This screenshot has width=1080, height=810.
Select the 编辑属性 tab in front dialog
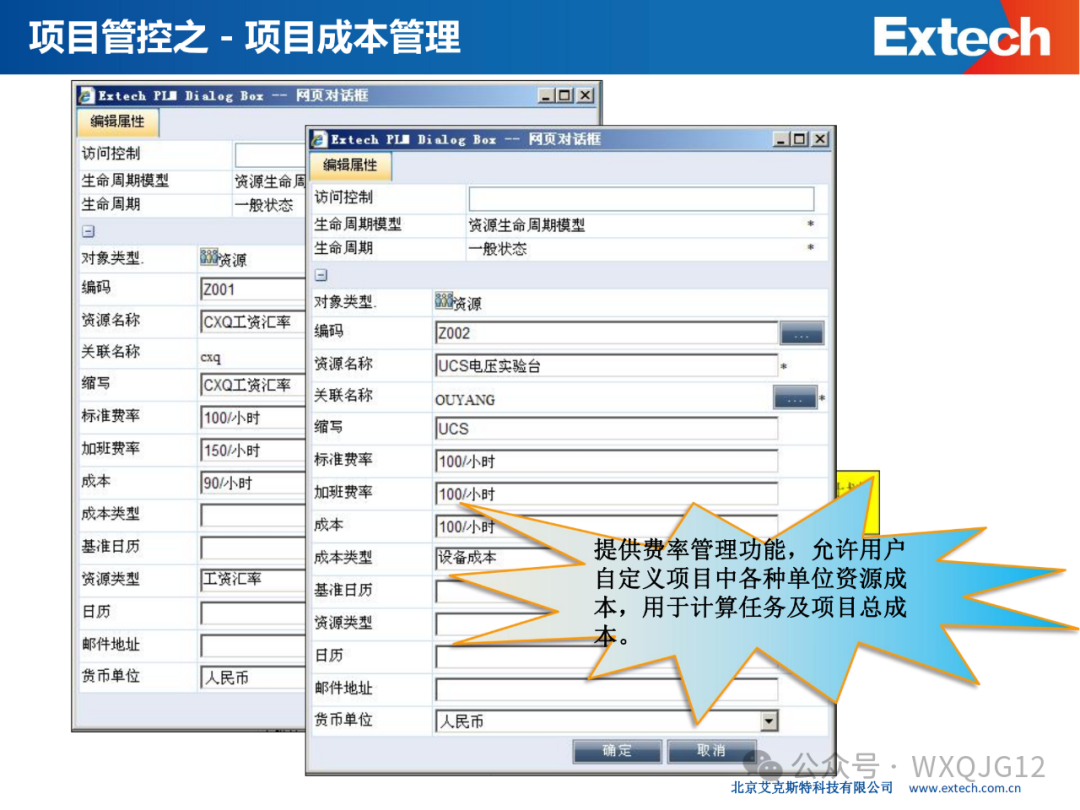tap(351, 165)
